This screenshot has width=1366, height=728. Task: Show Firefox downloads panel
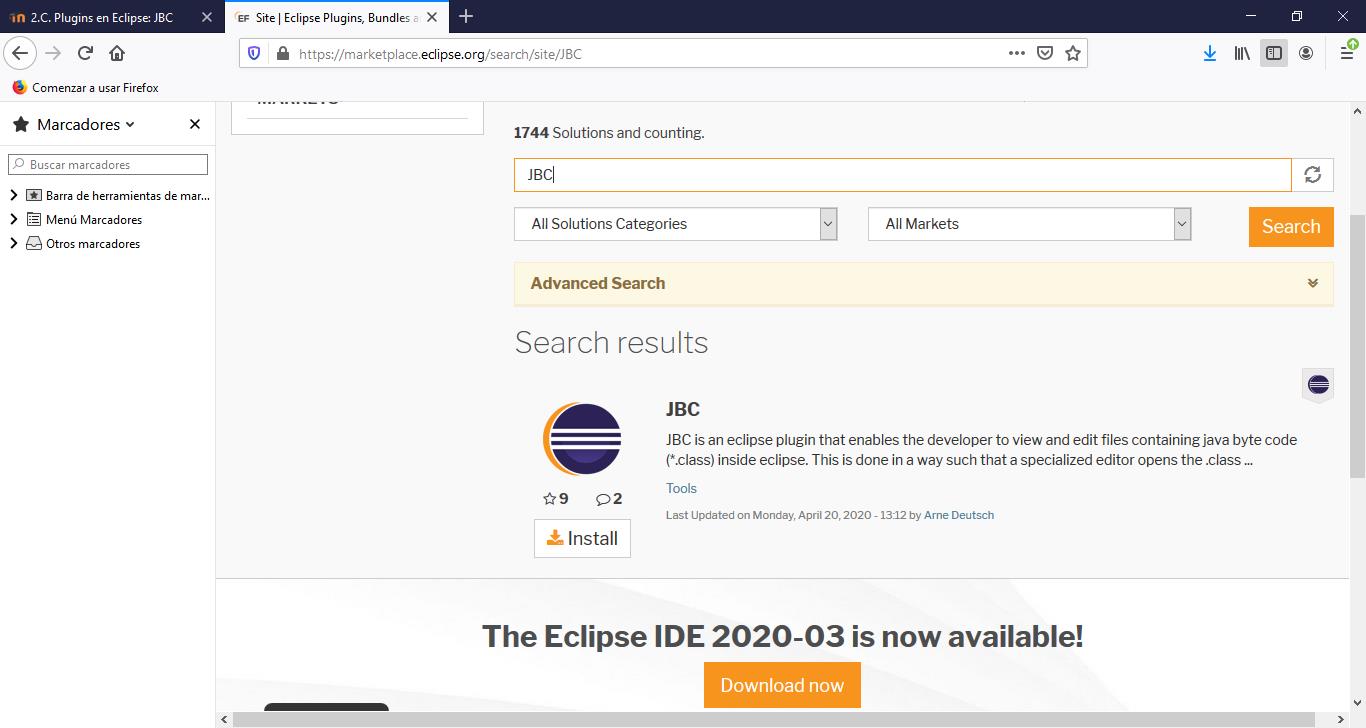click(x=1210, y=53)
